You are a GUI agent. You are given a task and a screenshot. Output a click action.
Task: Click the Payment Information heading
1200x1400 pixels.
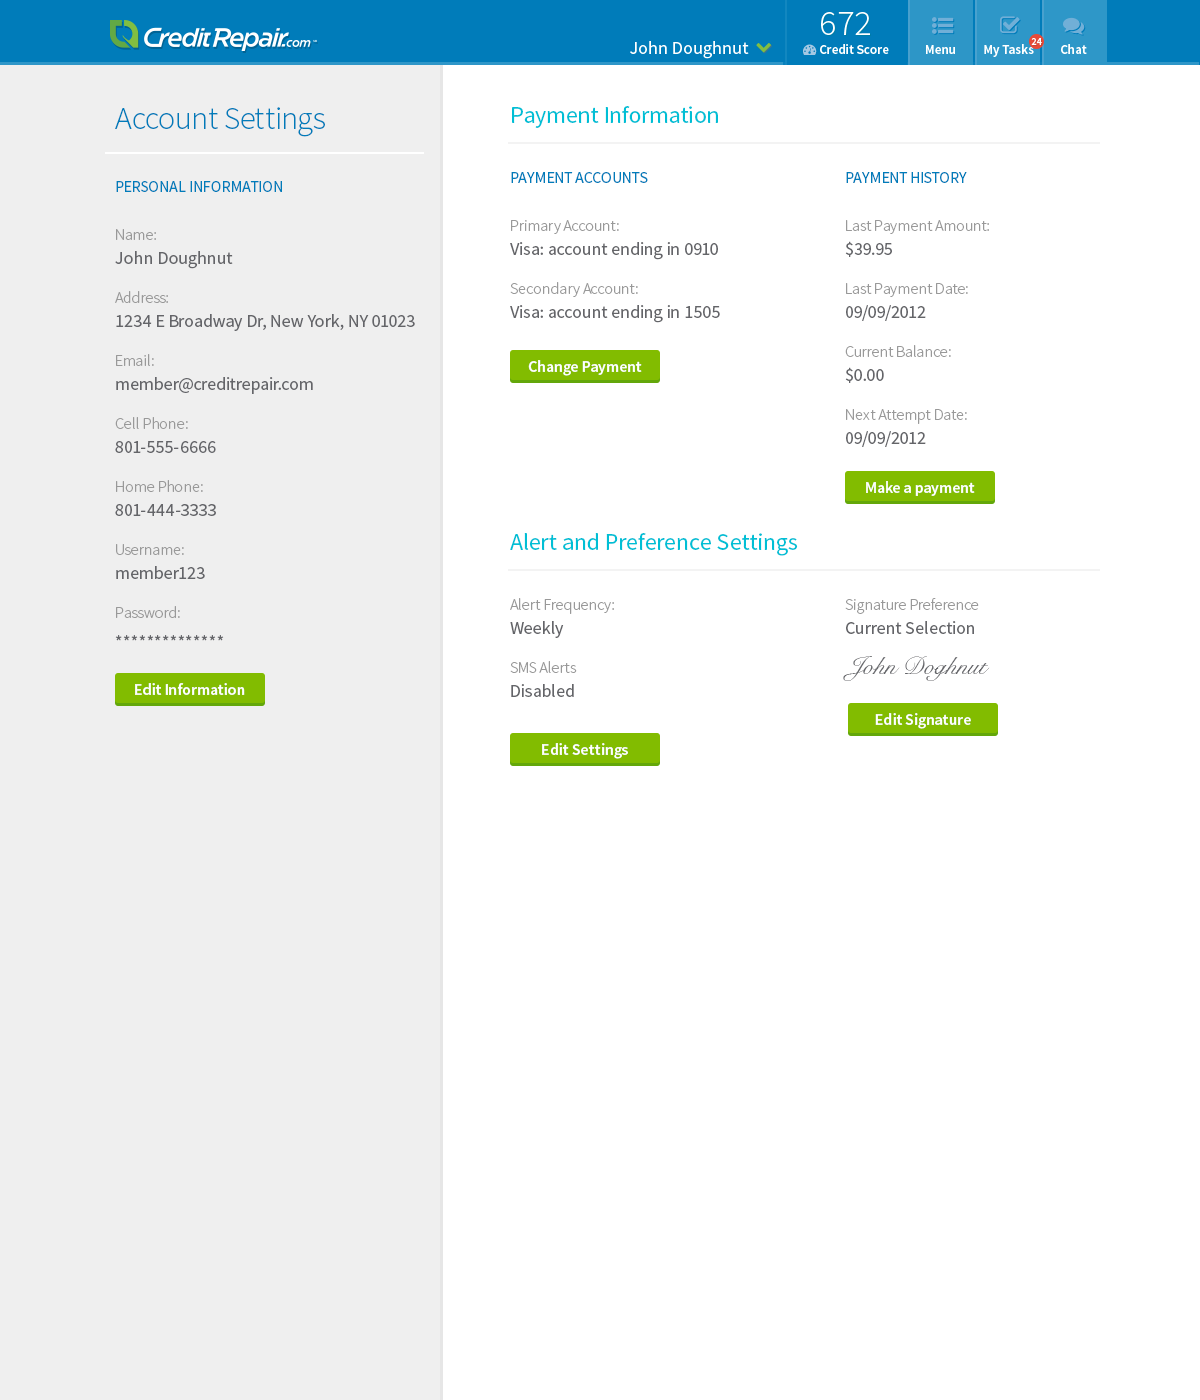614,115
